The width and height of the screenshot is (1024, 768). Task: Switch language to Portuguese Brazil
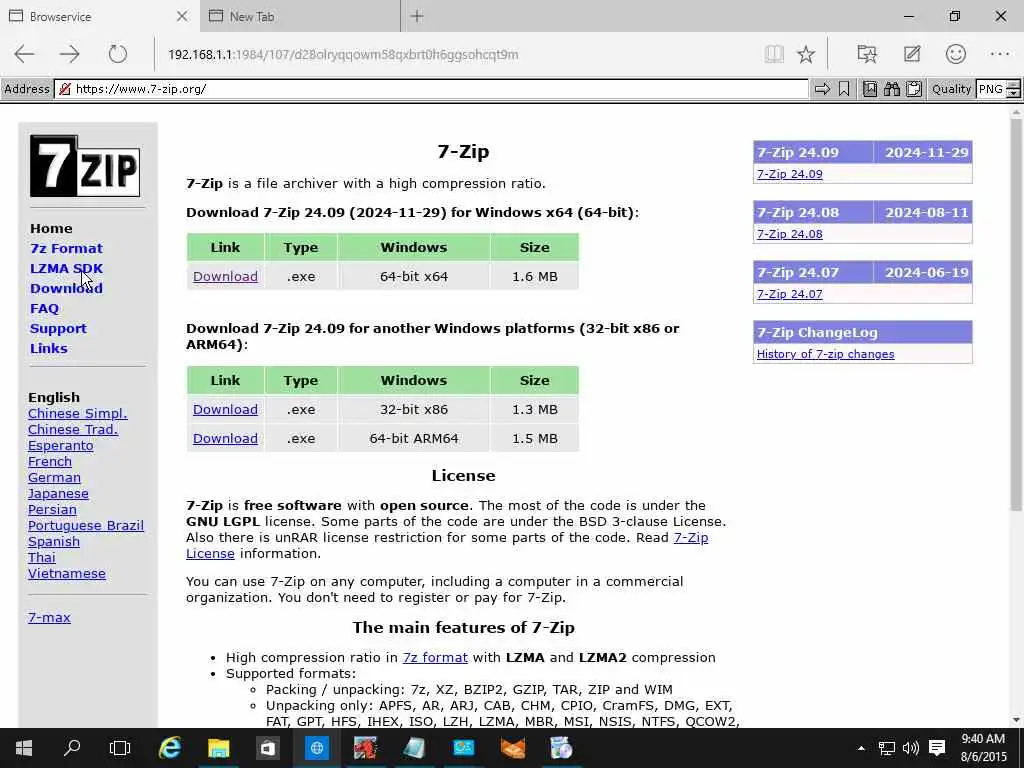[x=86, y=525]
